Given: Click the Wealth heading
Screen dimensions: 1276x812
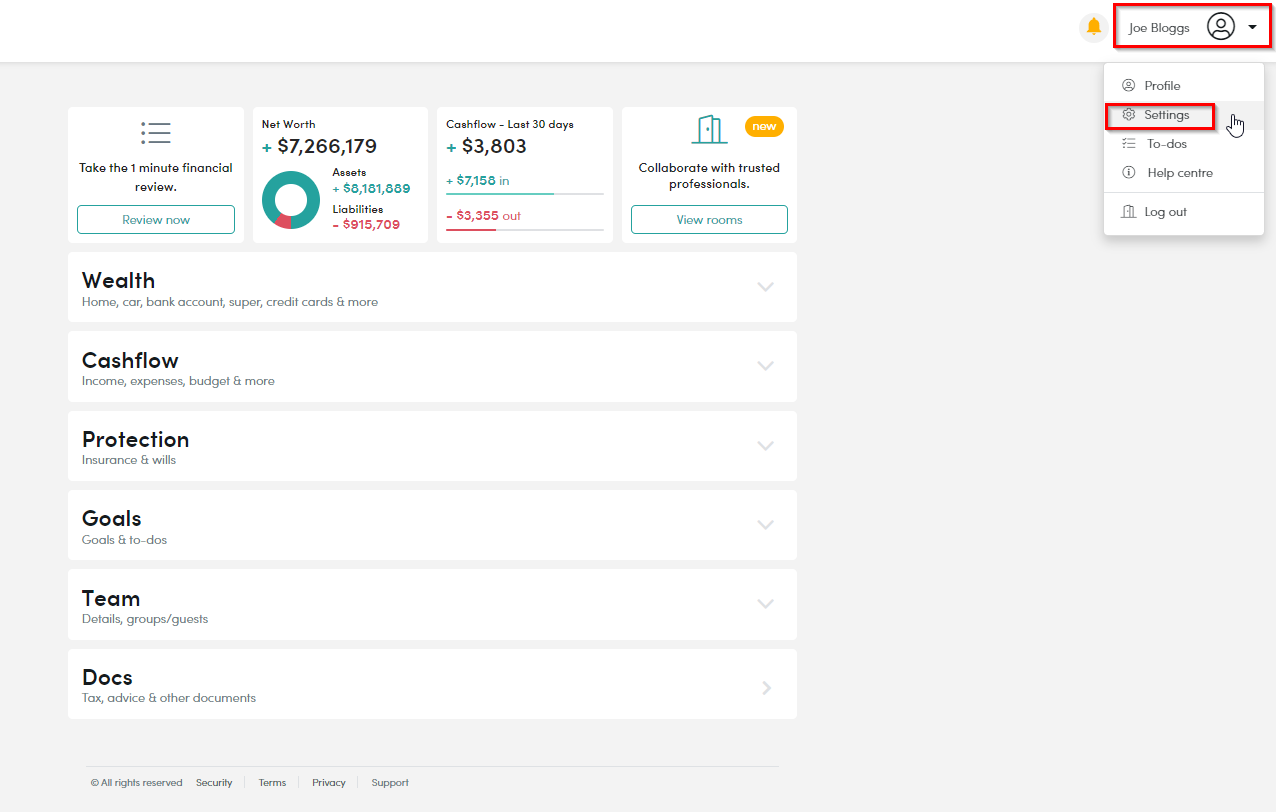Looking at the screenshot, I should (118, 281).
